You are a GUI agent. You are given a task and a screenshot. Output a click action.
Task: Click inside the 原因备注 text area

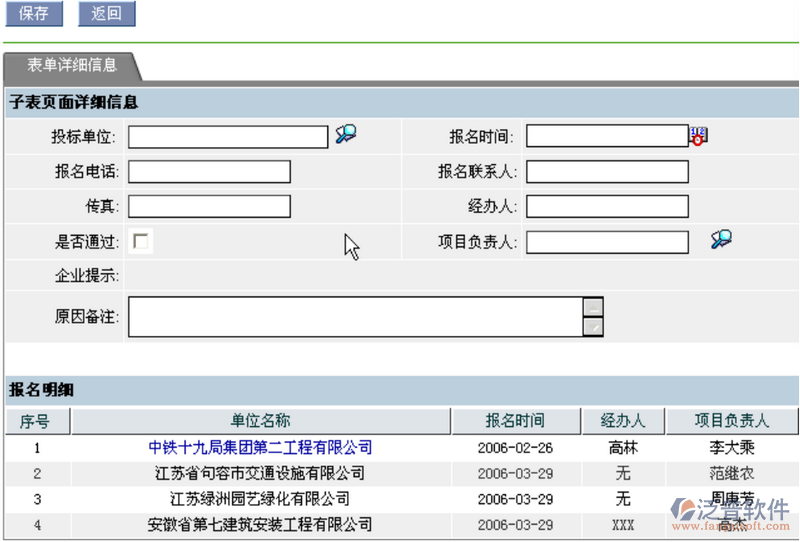tap(355, 317)
